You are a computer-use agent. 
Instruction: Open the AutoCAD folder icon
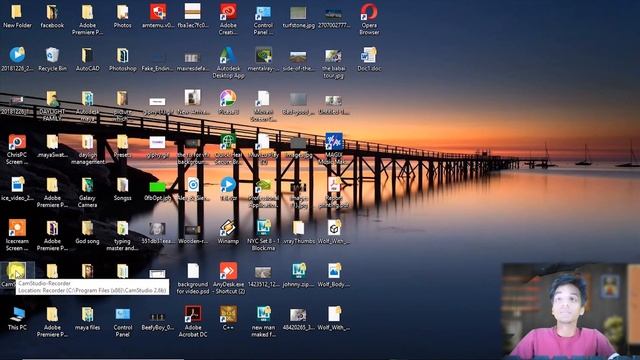click(x=87, y=60)
